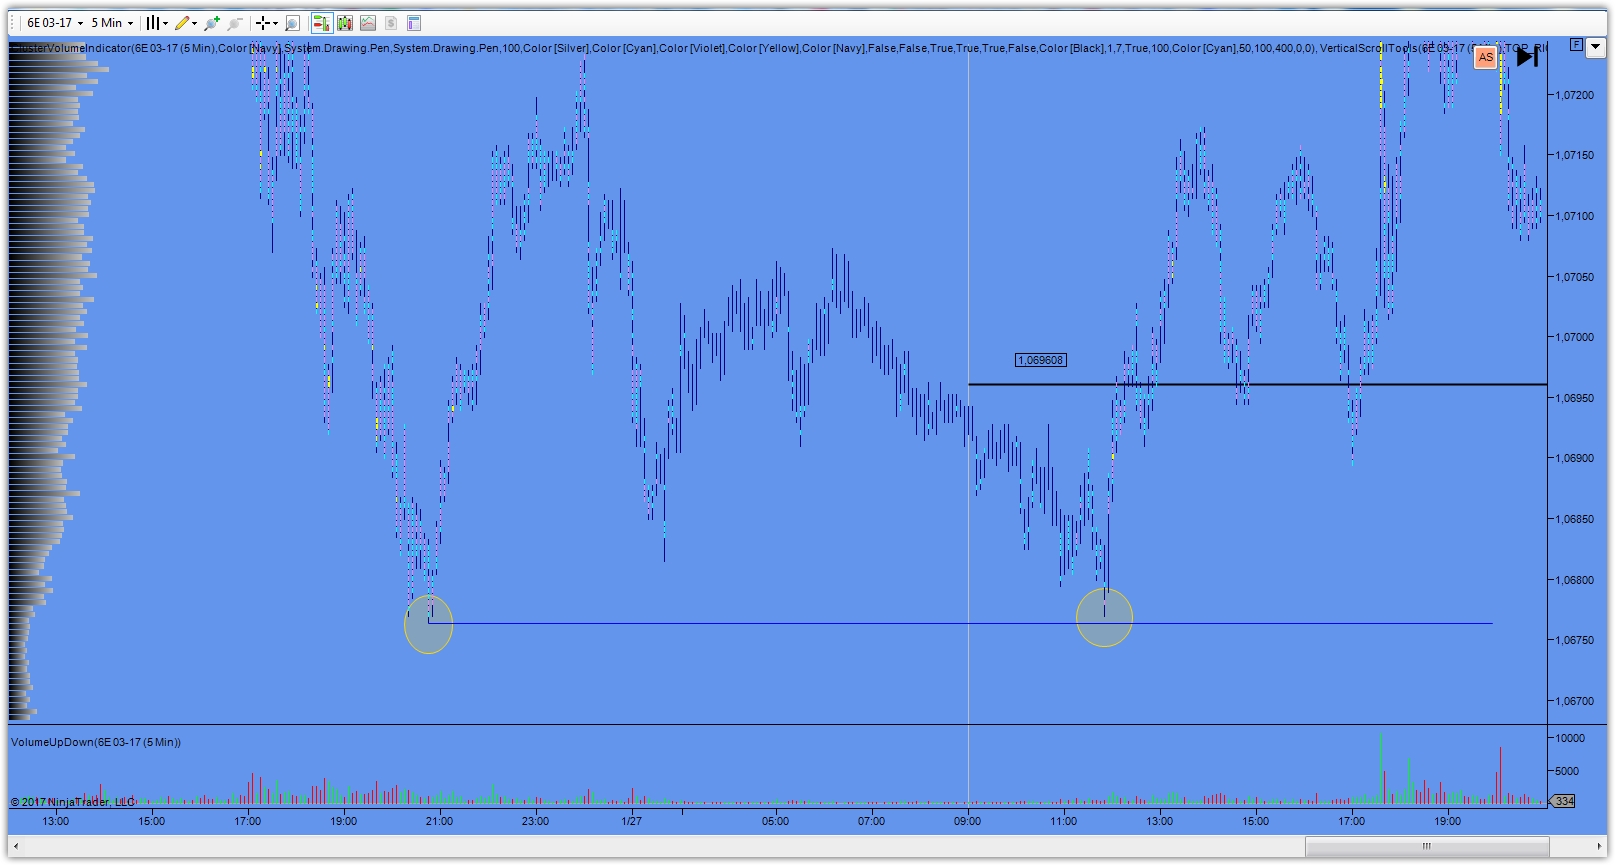This screenshot has width=1615, height=865.
Task: Select the crosshair cursor icon
Action: click(263, 23)
